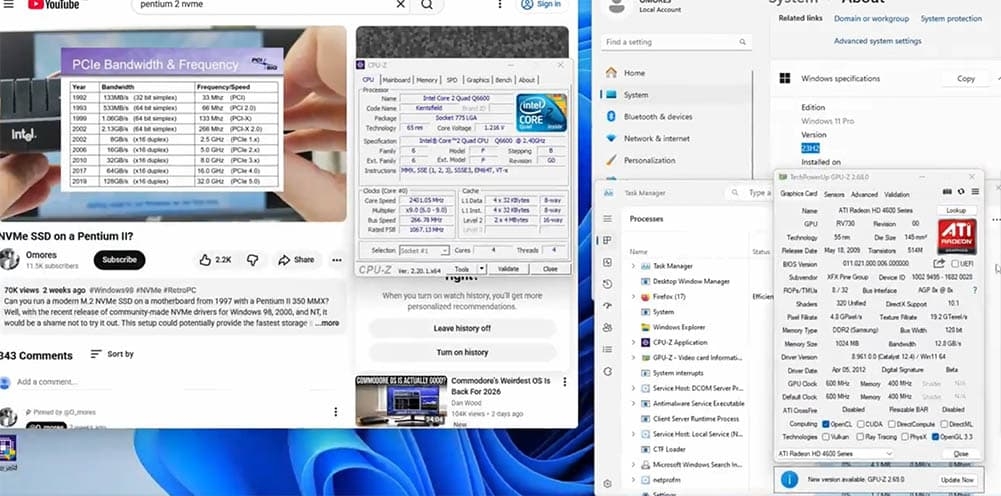Switch to Sensors tab in GPU-Z

point(834,194)
